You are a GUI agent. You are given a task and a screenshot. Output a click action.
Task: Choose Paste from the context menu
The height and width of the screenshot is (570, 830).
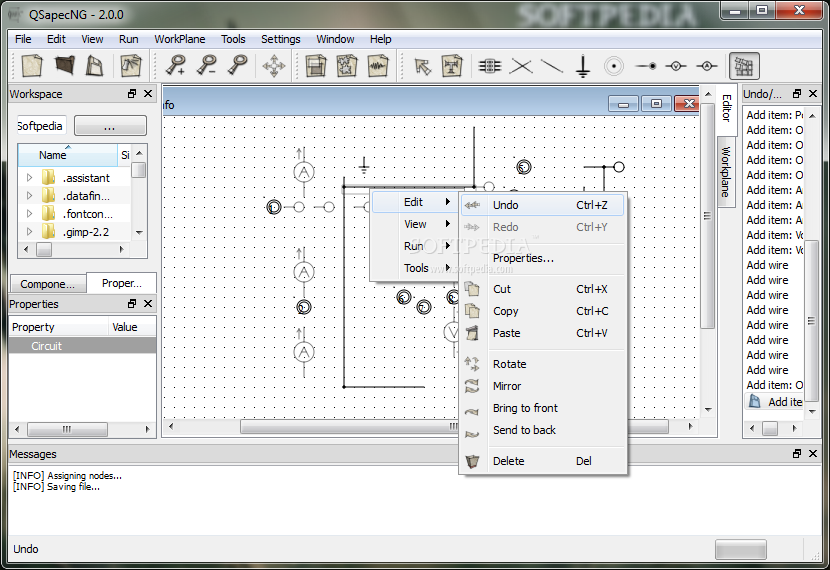(x=543, y=333)
